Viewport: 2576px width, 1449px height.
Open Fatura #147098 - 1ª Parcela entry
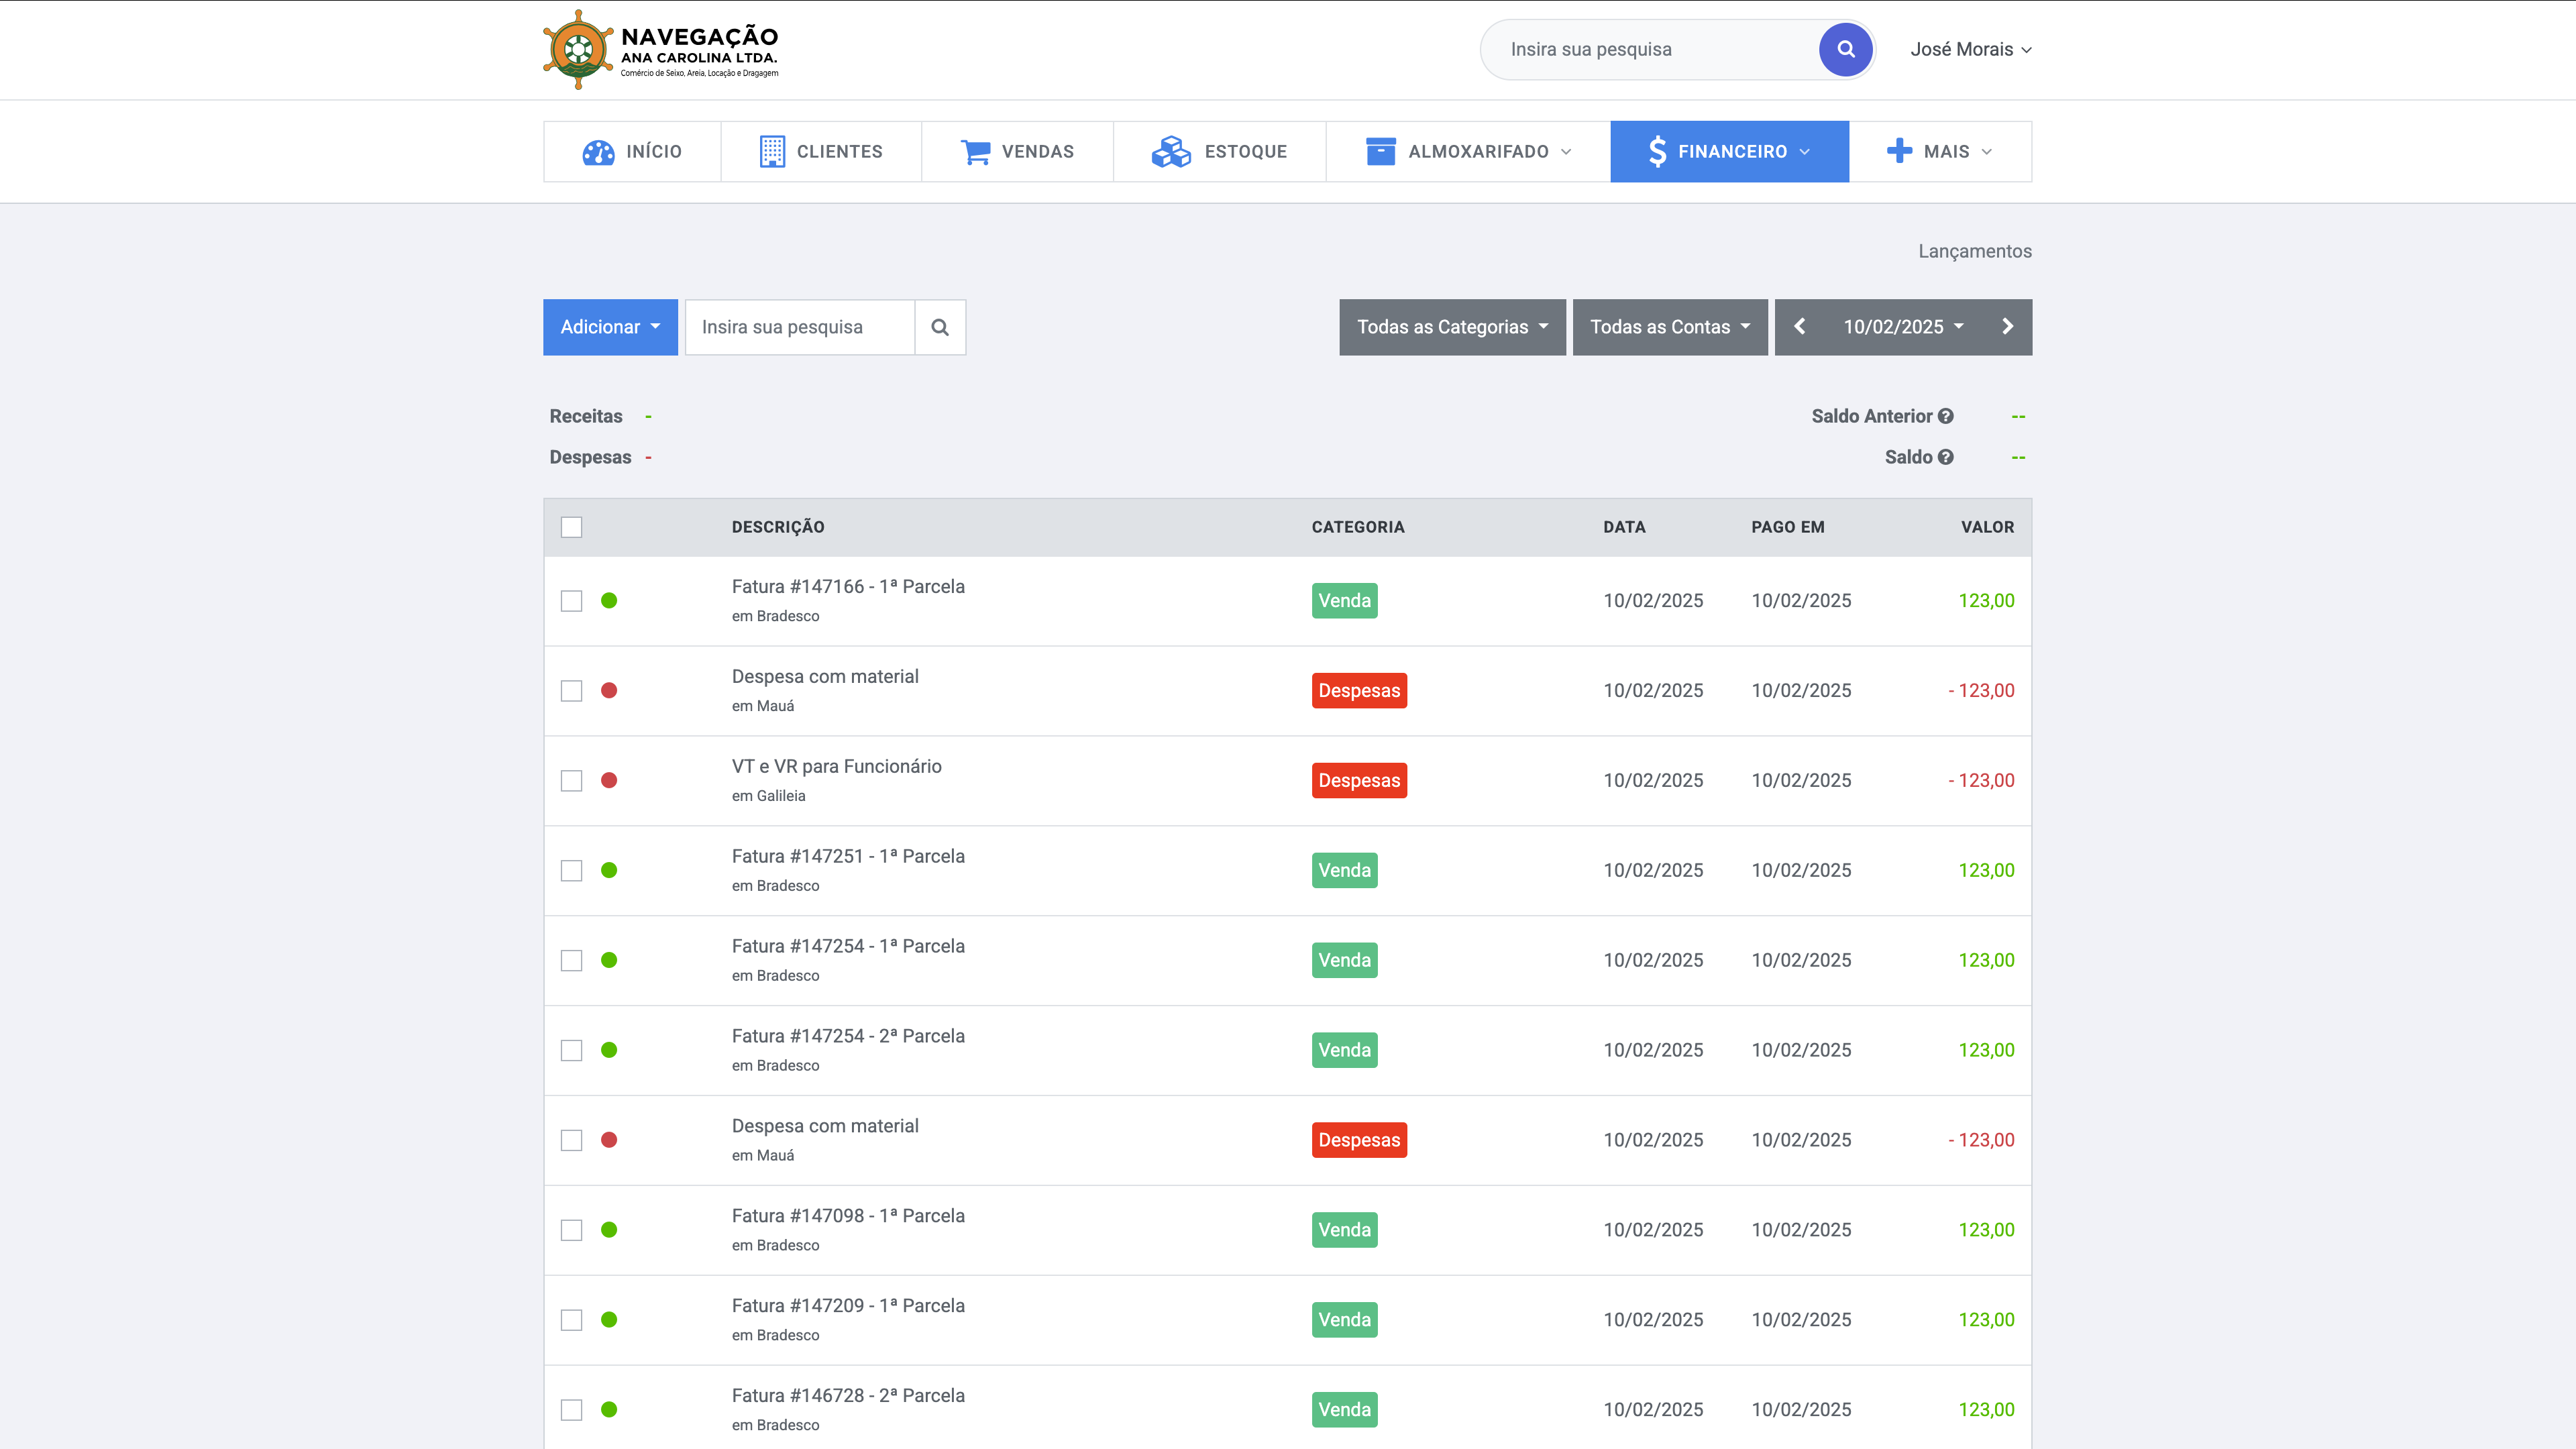pos(848,1216)
